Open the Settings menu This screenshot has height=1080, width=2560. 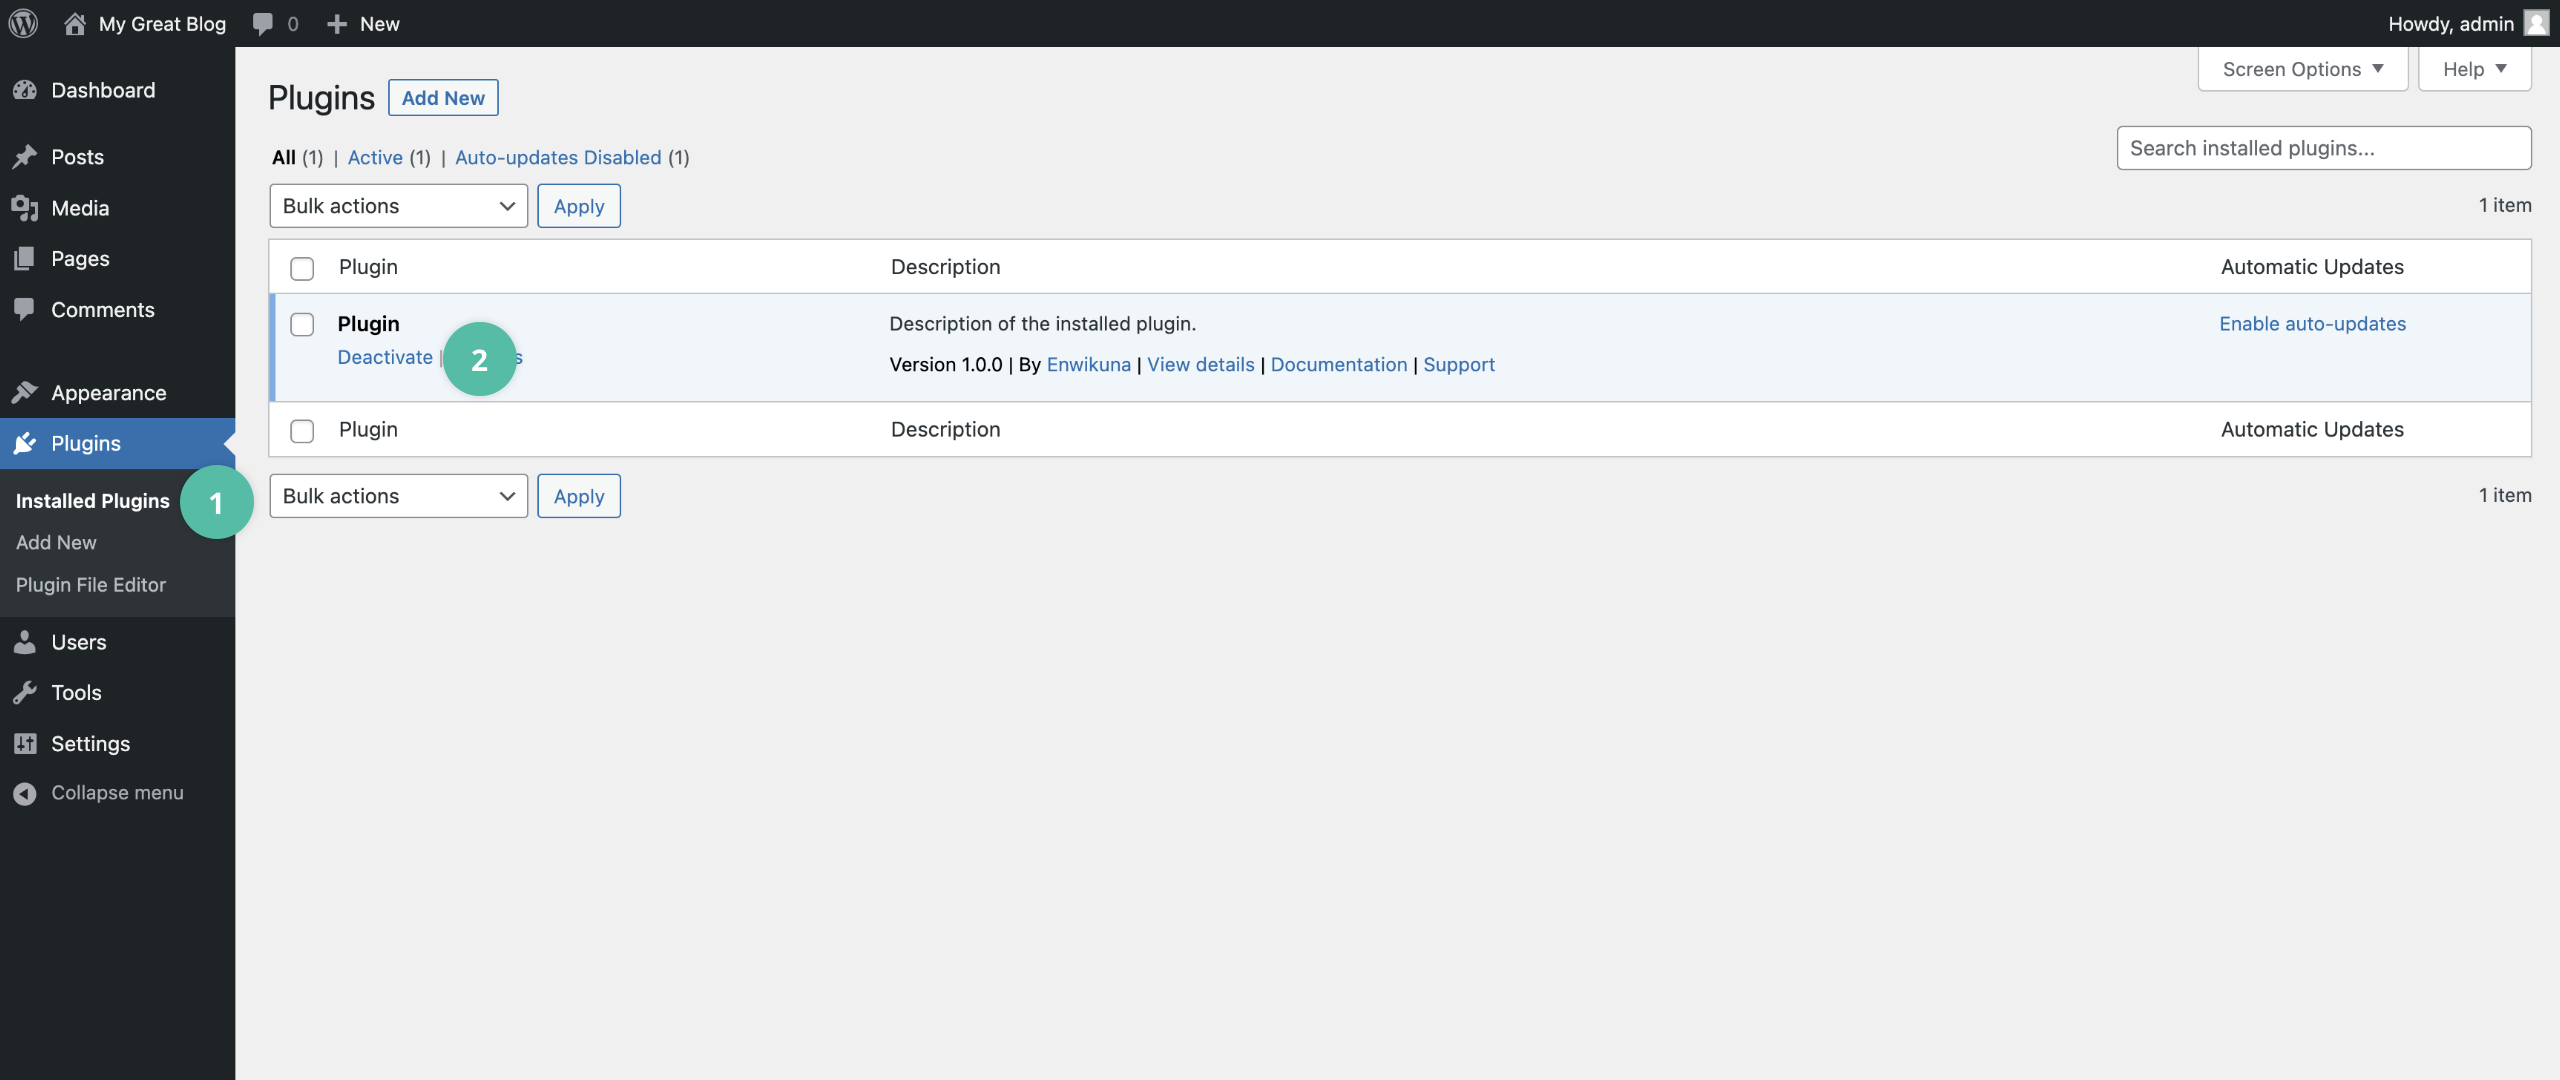pos(90,743)
